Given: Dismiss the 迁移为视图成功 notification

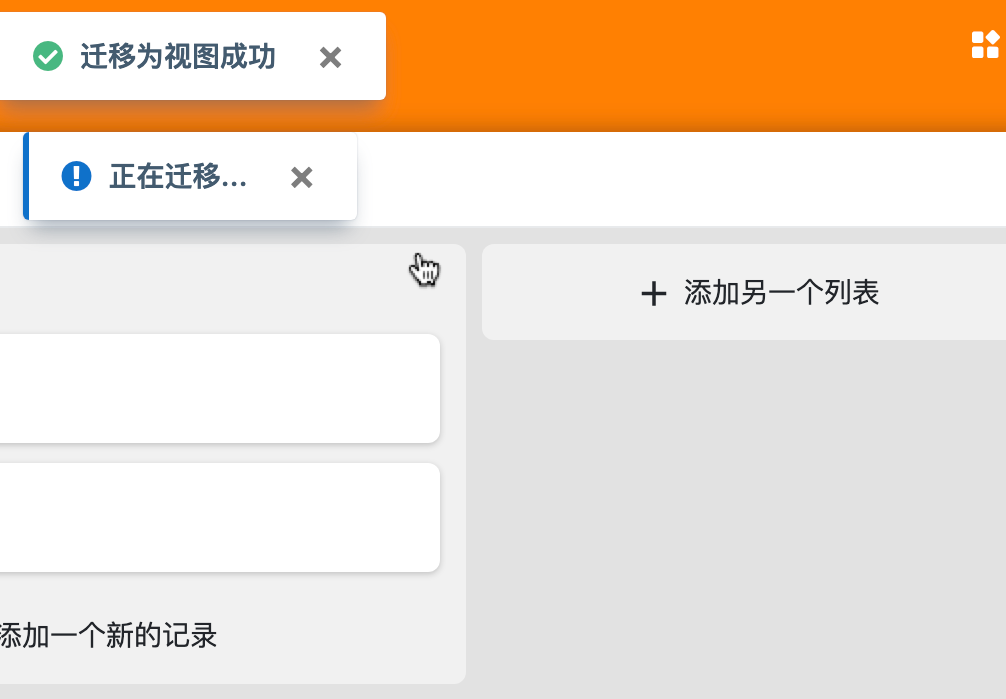Looking at the screenshot, I should [330, 58].
